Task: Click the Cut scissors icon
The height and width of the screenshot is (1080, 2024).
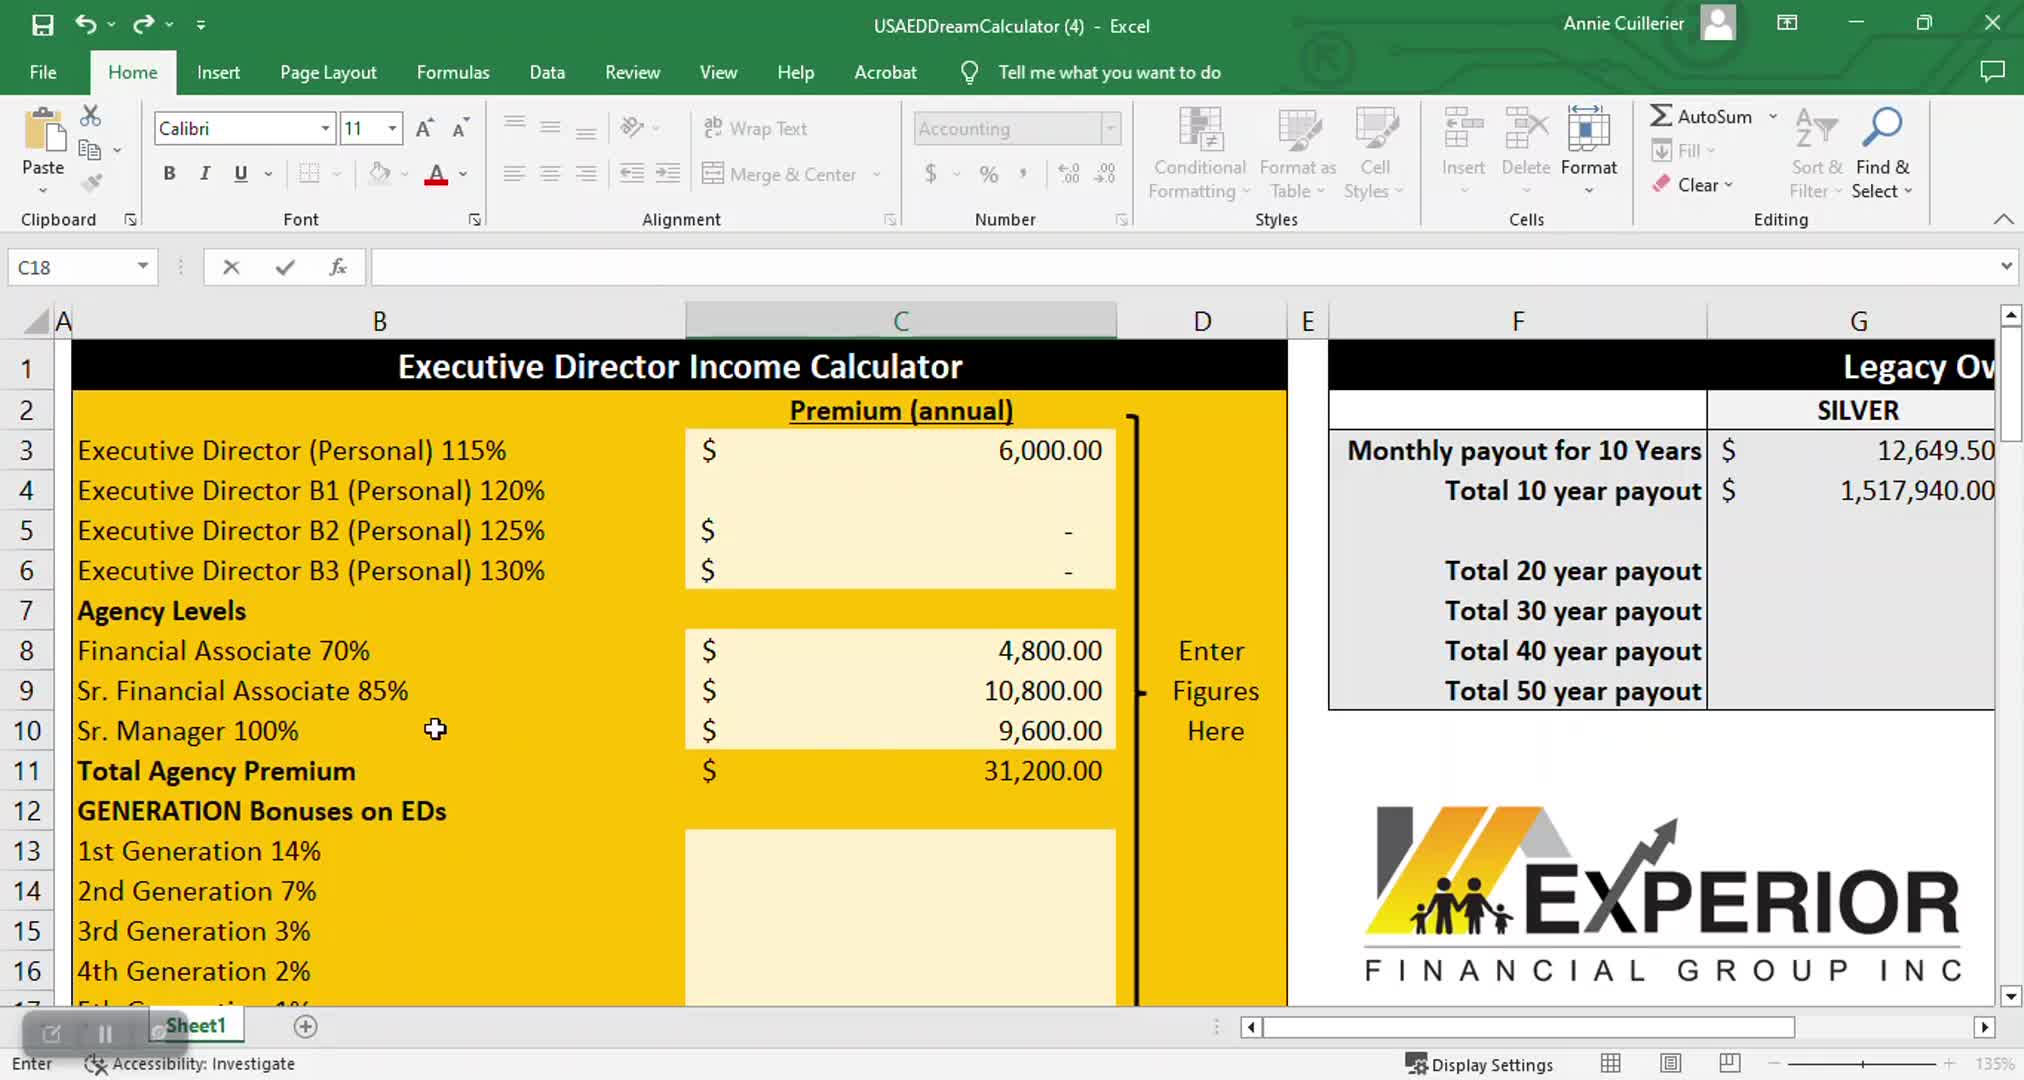Action: (90, 116)
